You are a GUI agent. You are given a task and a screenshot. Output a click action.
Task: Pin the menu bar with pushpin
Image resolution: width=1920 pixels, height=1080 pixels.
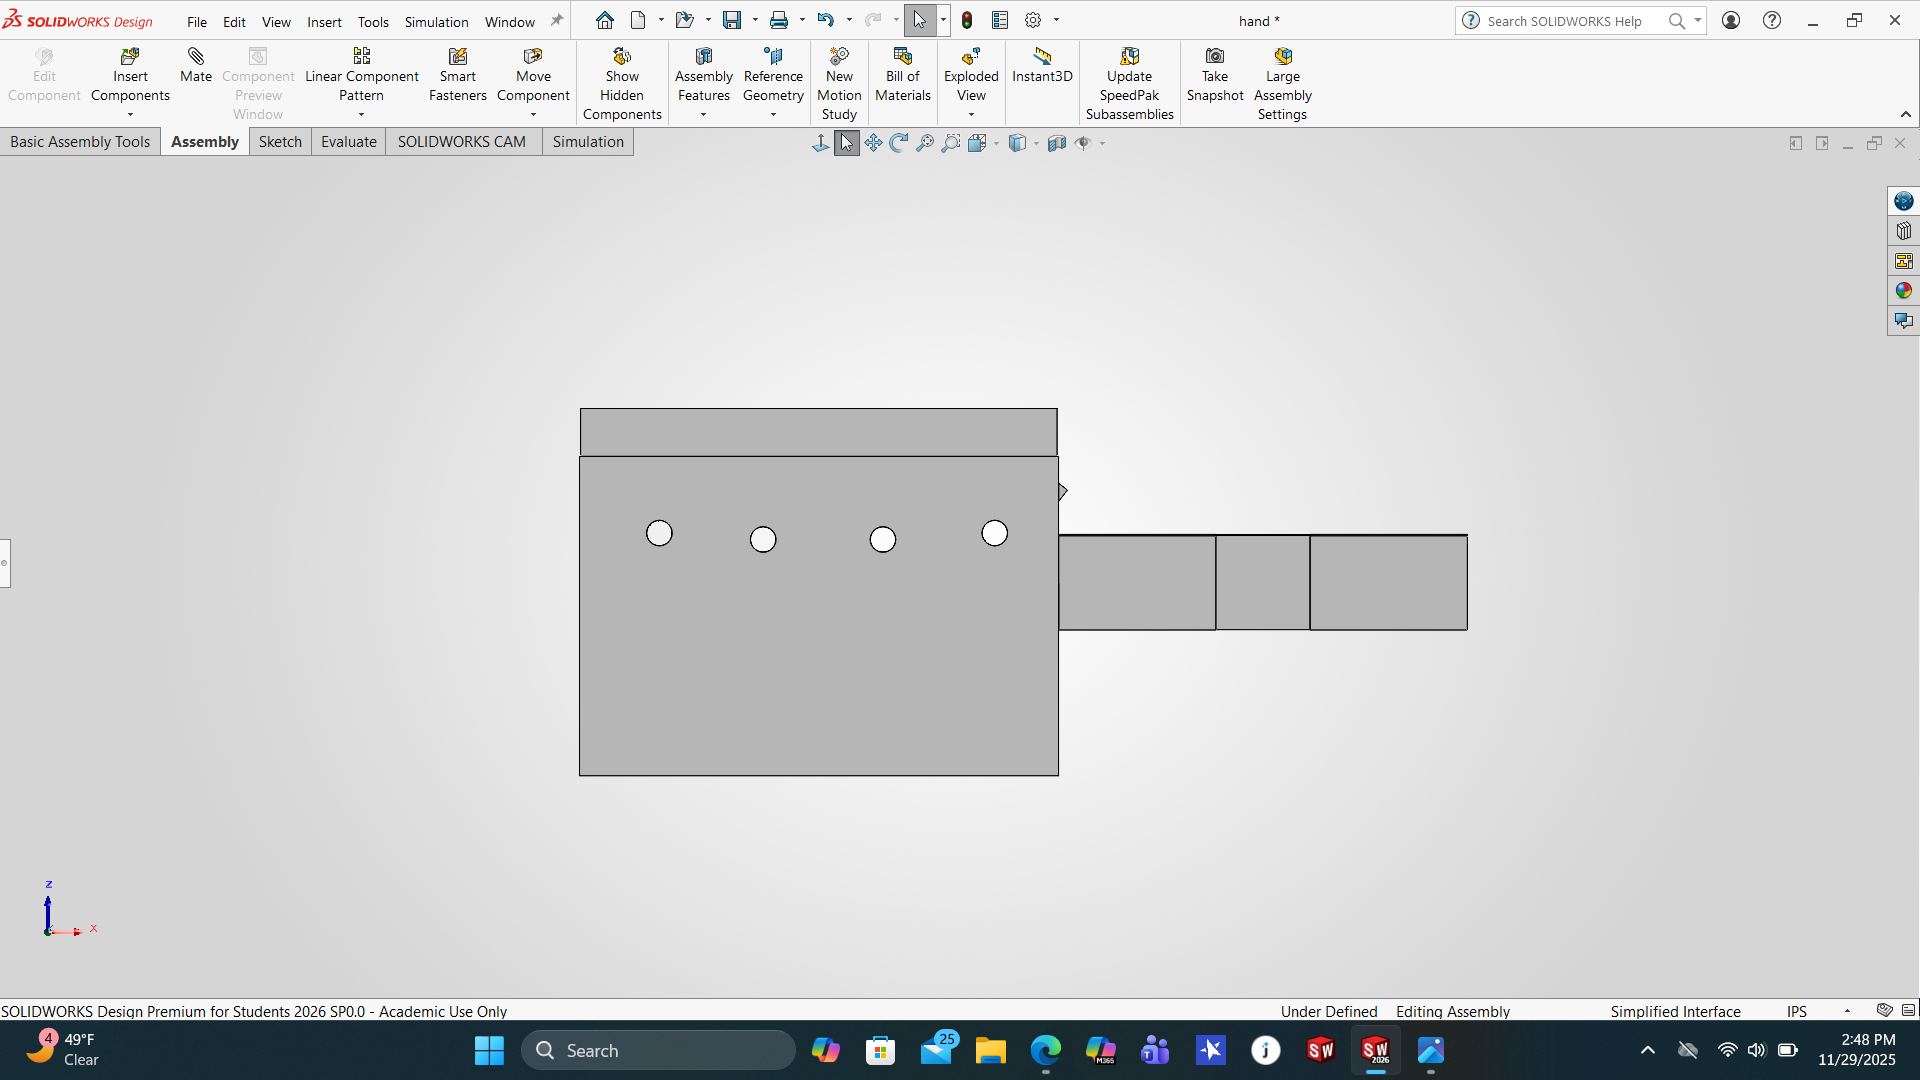(x=557, y=20)
